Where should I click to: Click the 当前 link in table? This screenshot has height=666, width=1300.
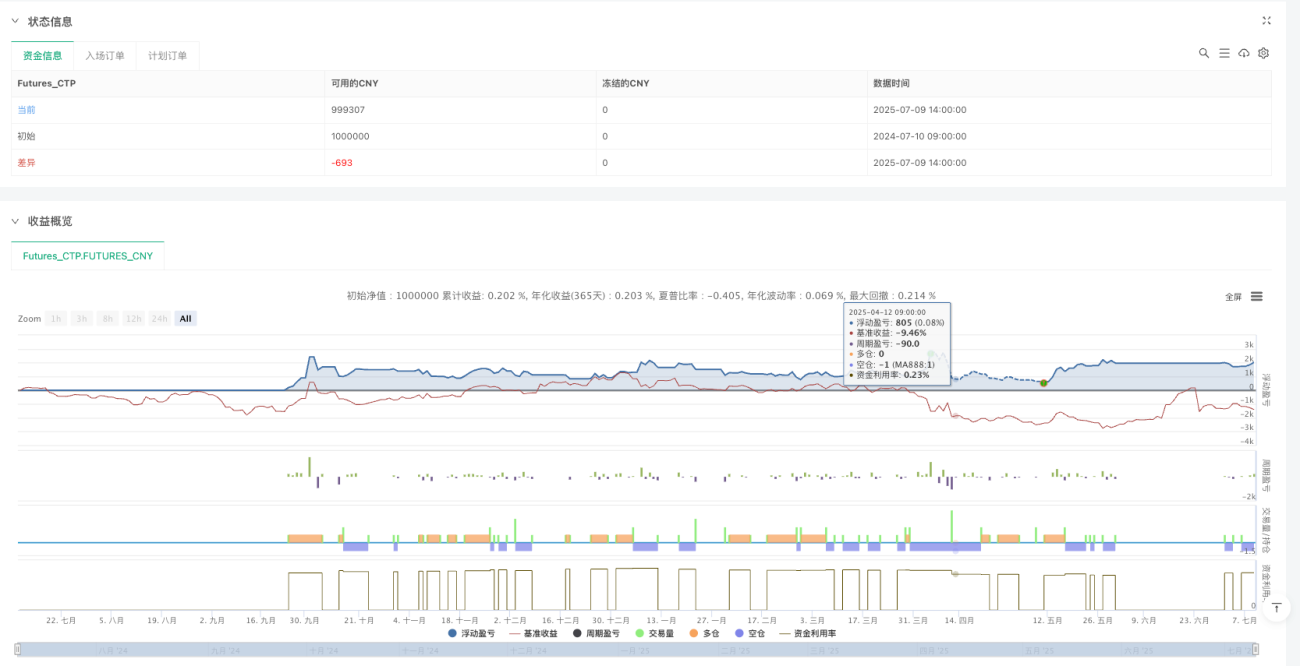click(27, 110)
